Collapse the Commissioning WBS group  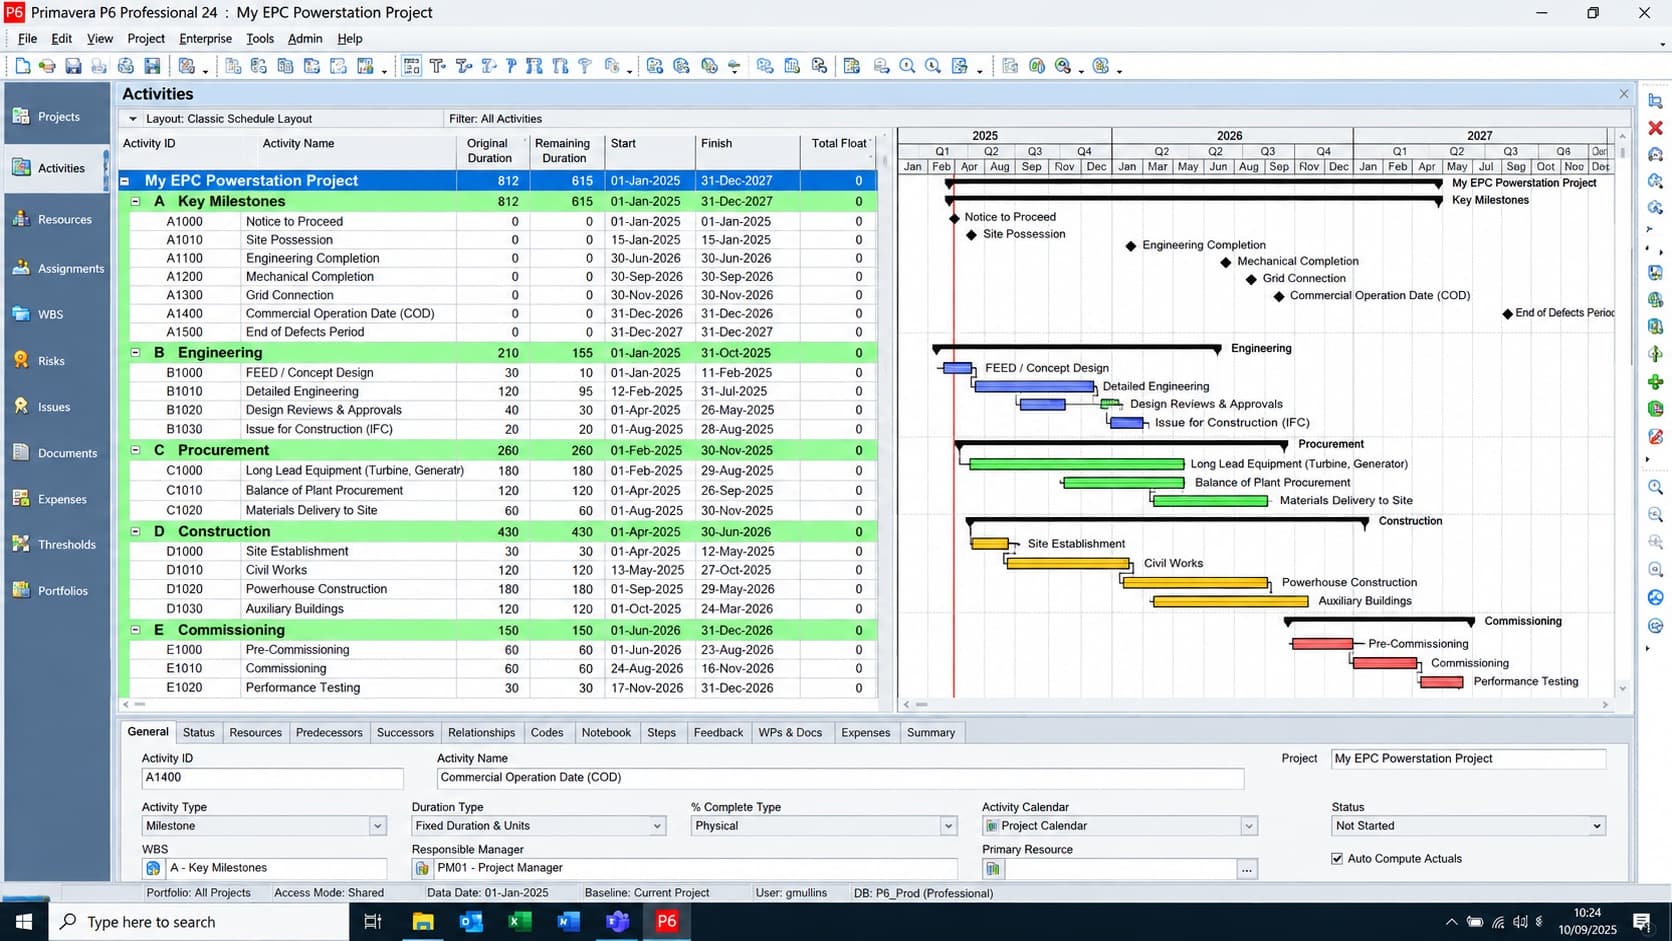tap(136, 630)
